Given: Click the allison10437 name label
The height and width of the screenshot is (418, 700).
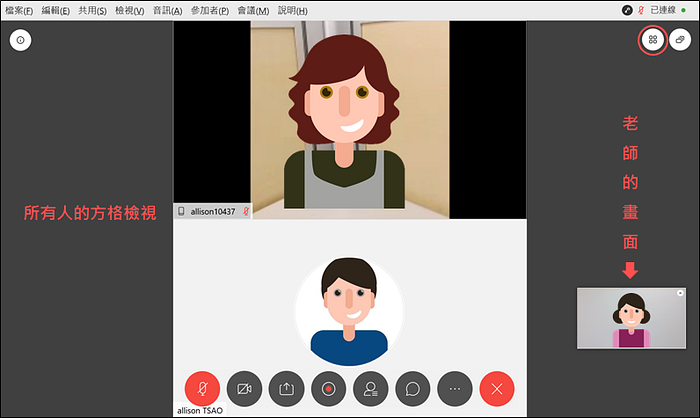Looking at the screenshot, I should (212, 212).
